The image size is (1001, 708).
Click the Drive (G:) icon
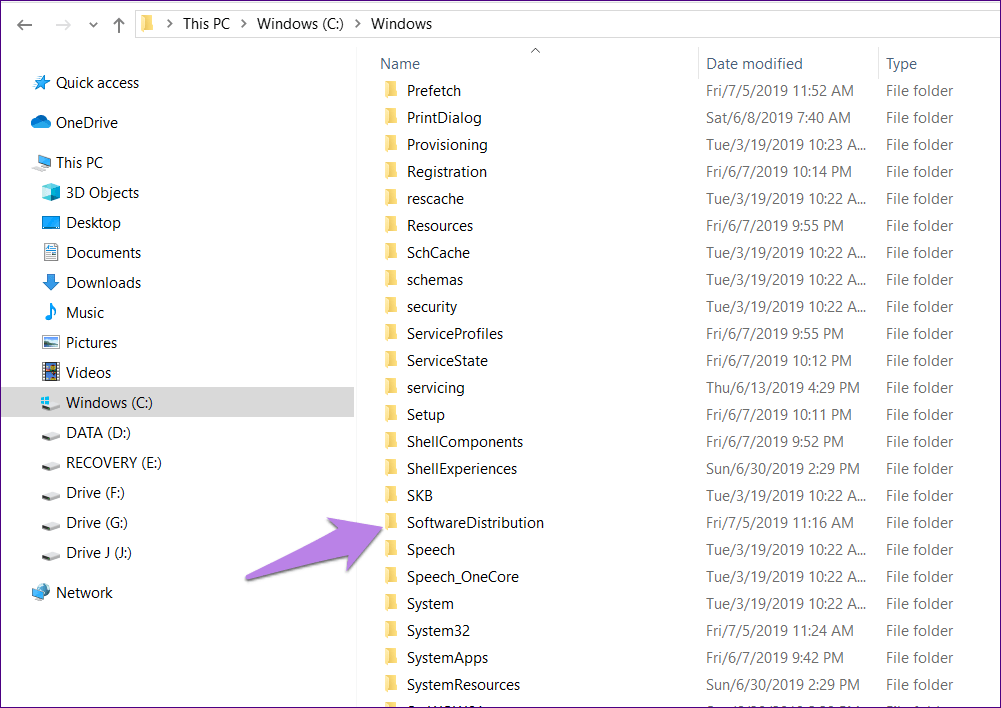(50, 525)
